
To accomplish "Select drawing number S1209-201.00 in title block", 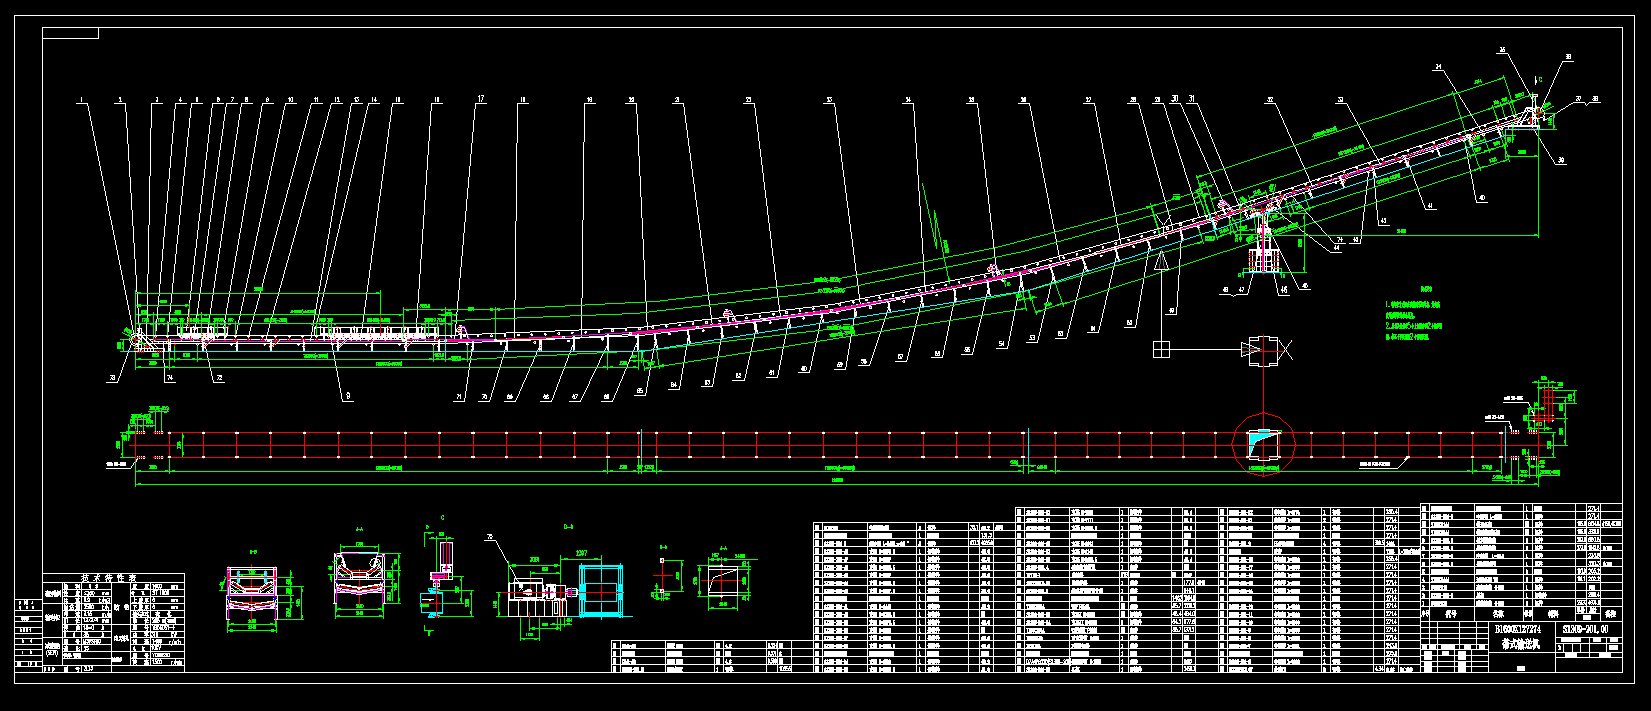I will click(x=1585, y=629).
